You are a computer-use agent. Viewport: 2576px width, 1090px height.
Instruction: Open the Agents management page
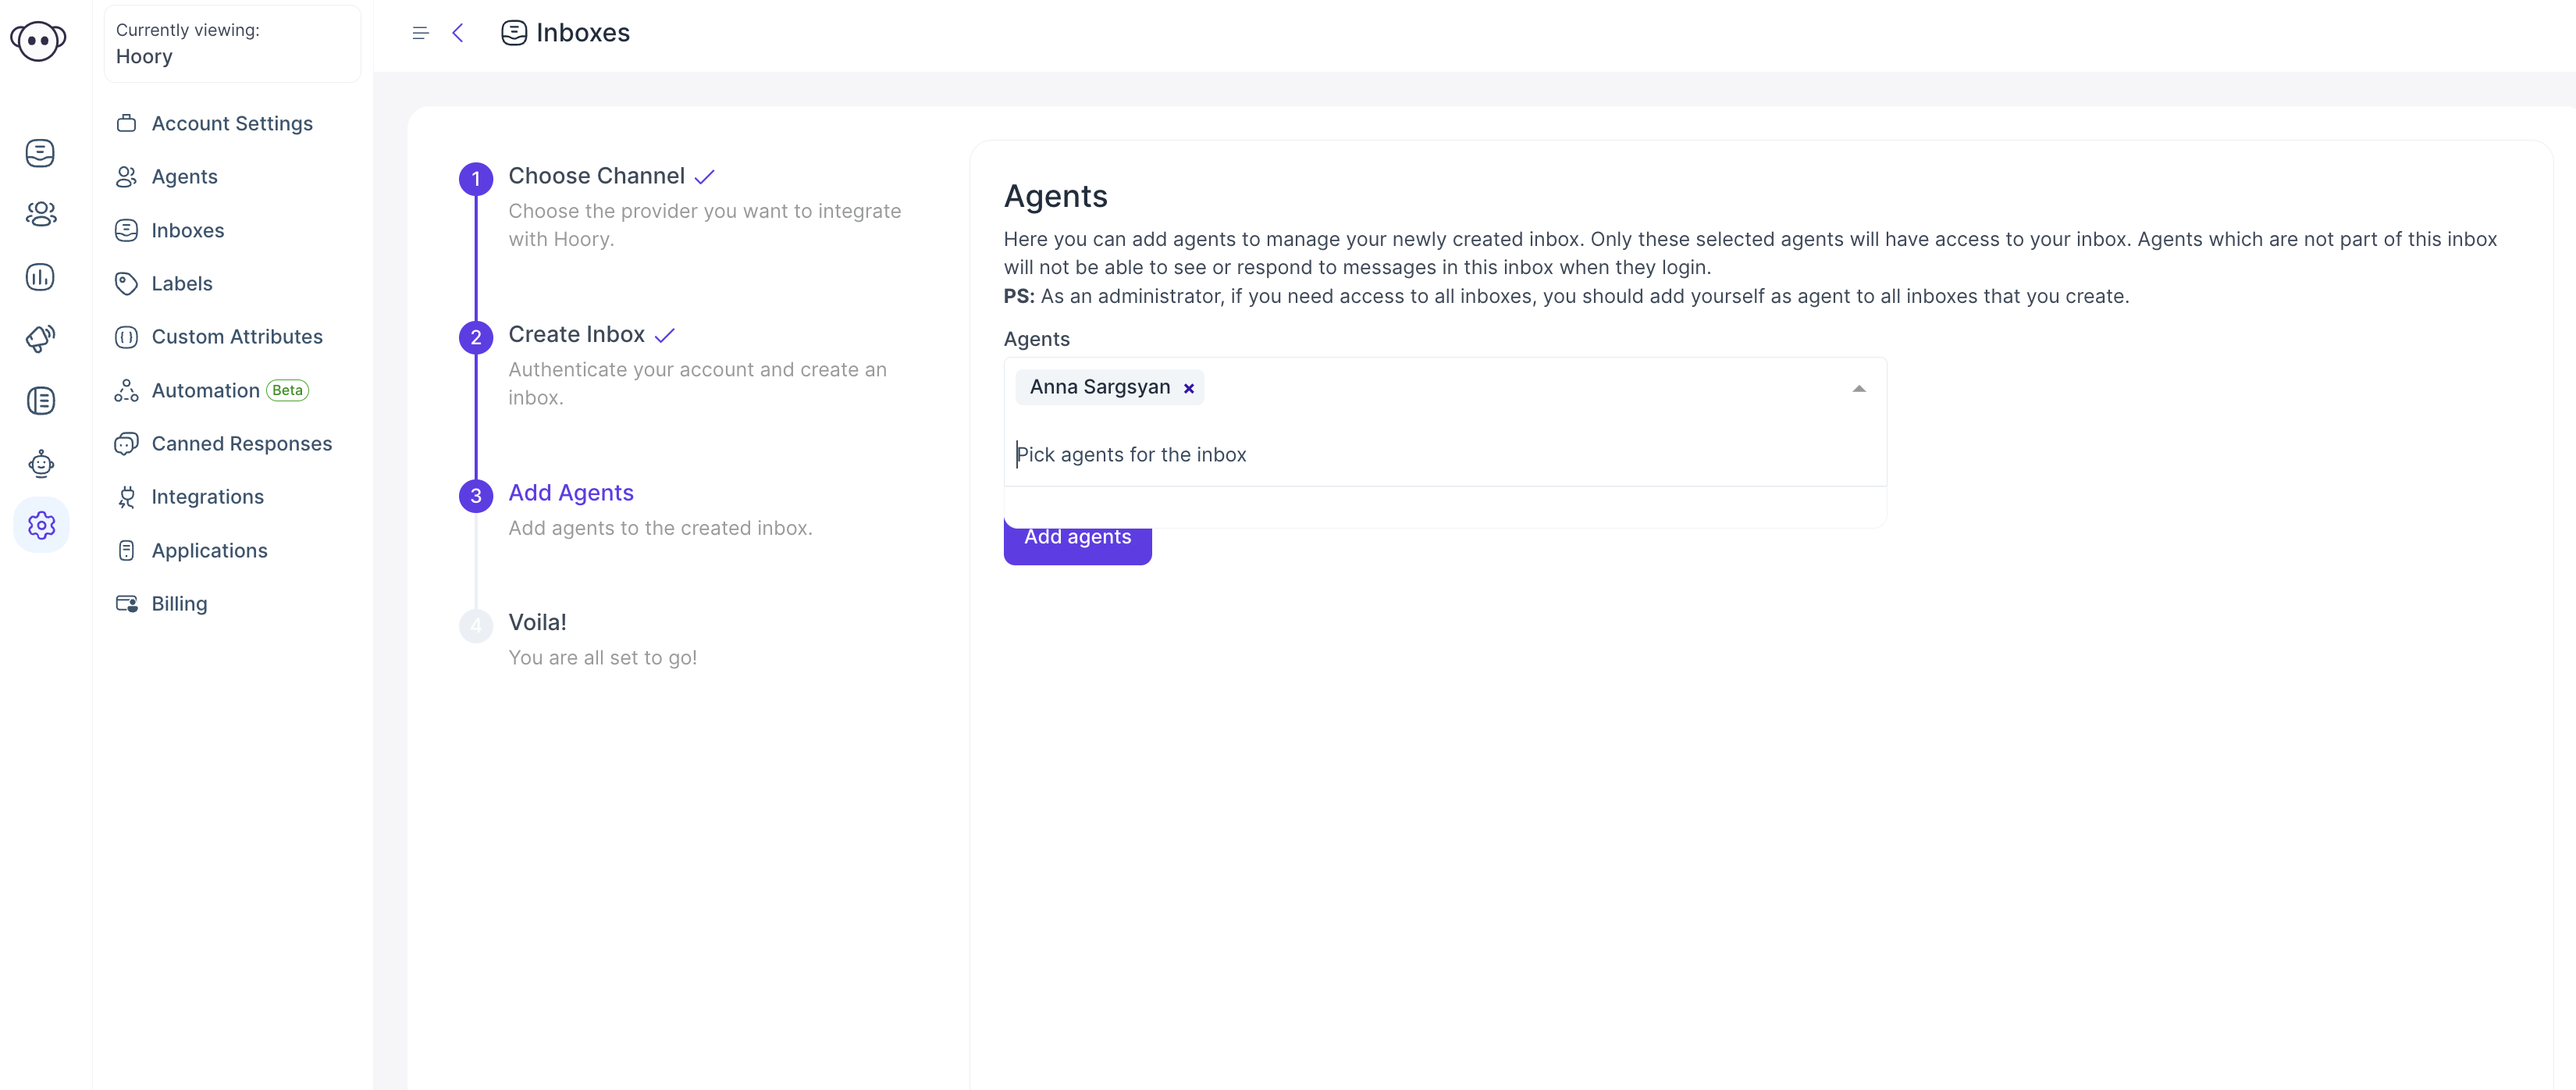pyautogui.click(x=184, y=176)
